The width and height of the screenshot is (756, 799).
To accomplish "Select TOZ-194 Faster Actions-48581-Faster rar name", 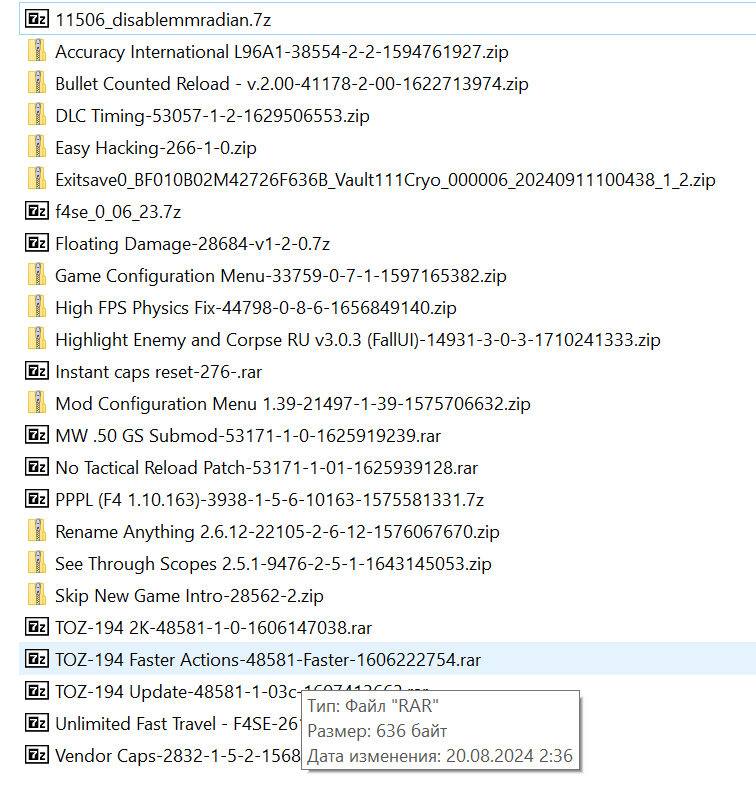I will 268,660.
